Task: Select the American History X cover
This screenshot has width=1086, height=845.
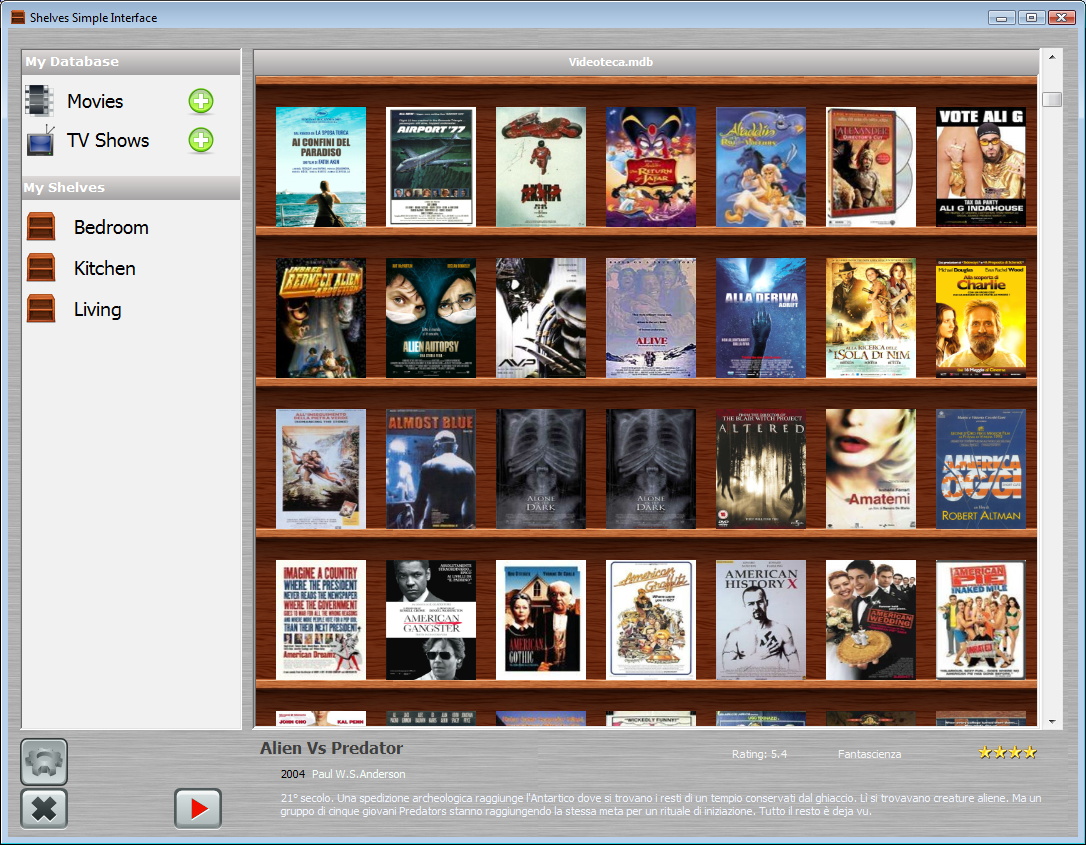Action: (x=761, y=620)
